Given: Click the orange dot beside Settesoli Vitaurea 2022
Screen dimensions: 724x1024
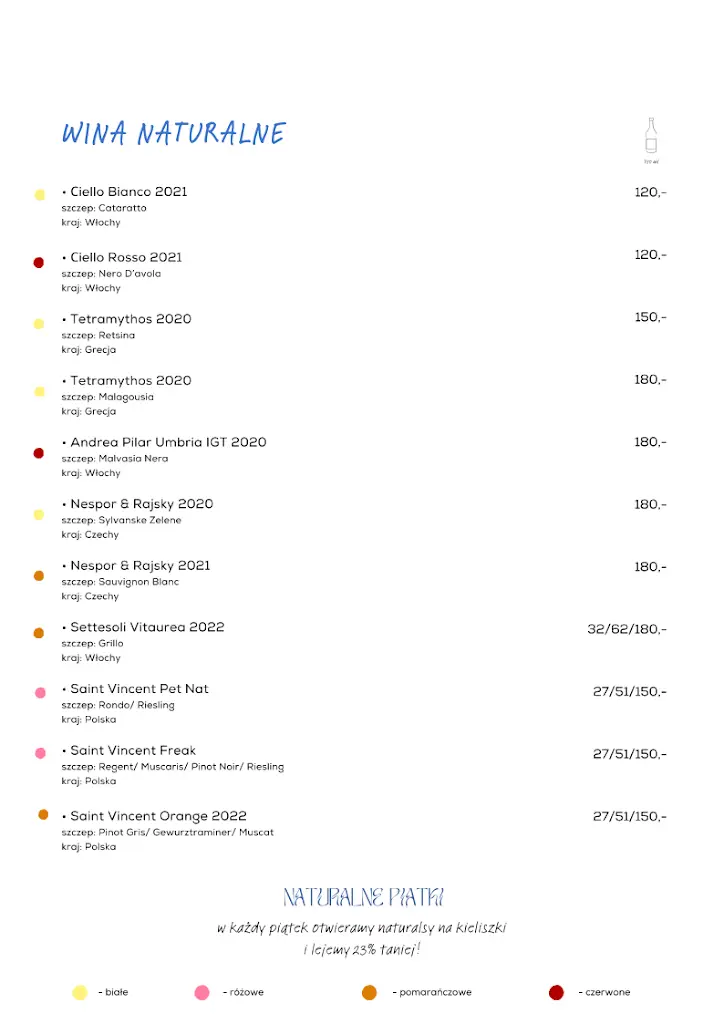Looking at the screenshot, I should tap(39, 633).
